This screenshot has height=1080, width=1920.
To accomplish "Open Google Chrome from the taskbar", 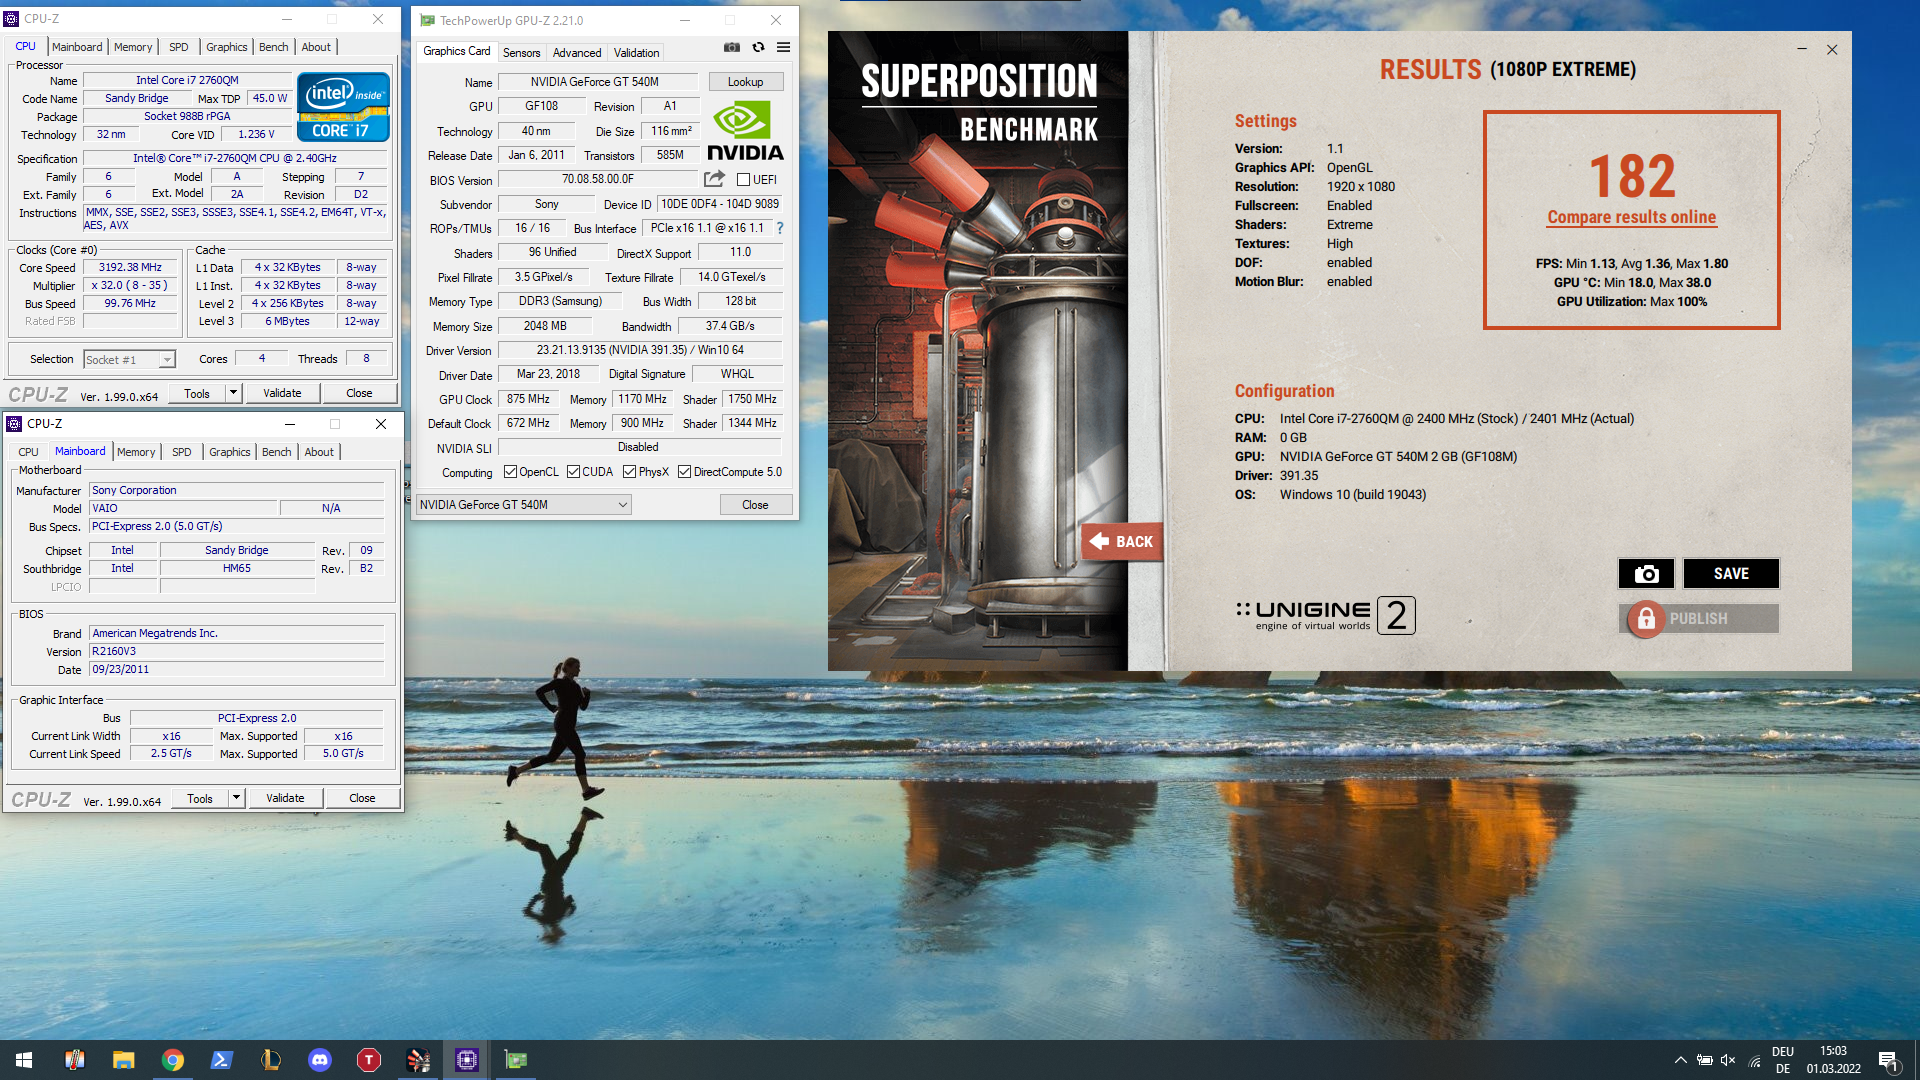I will point(172,1060).
